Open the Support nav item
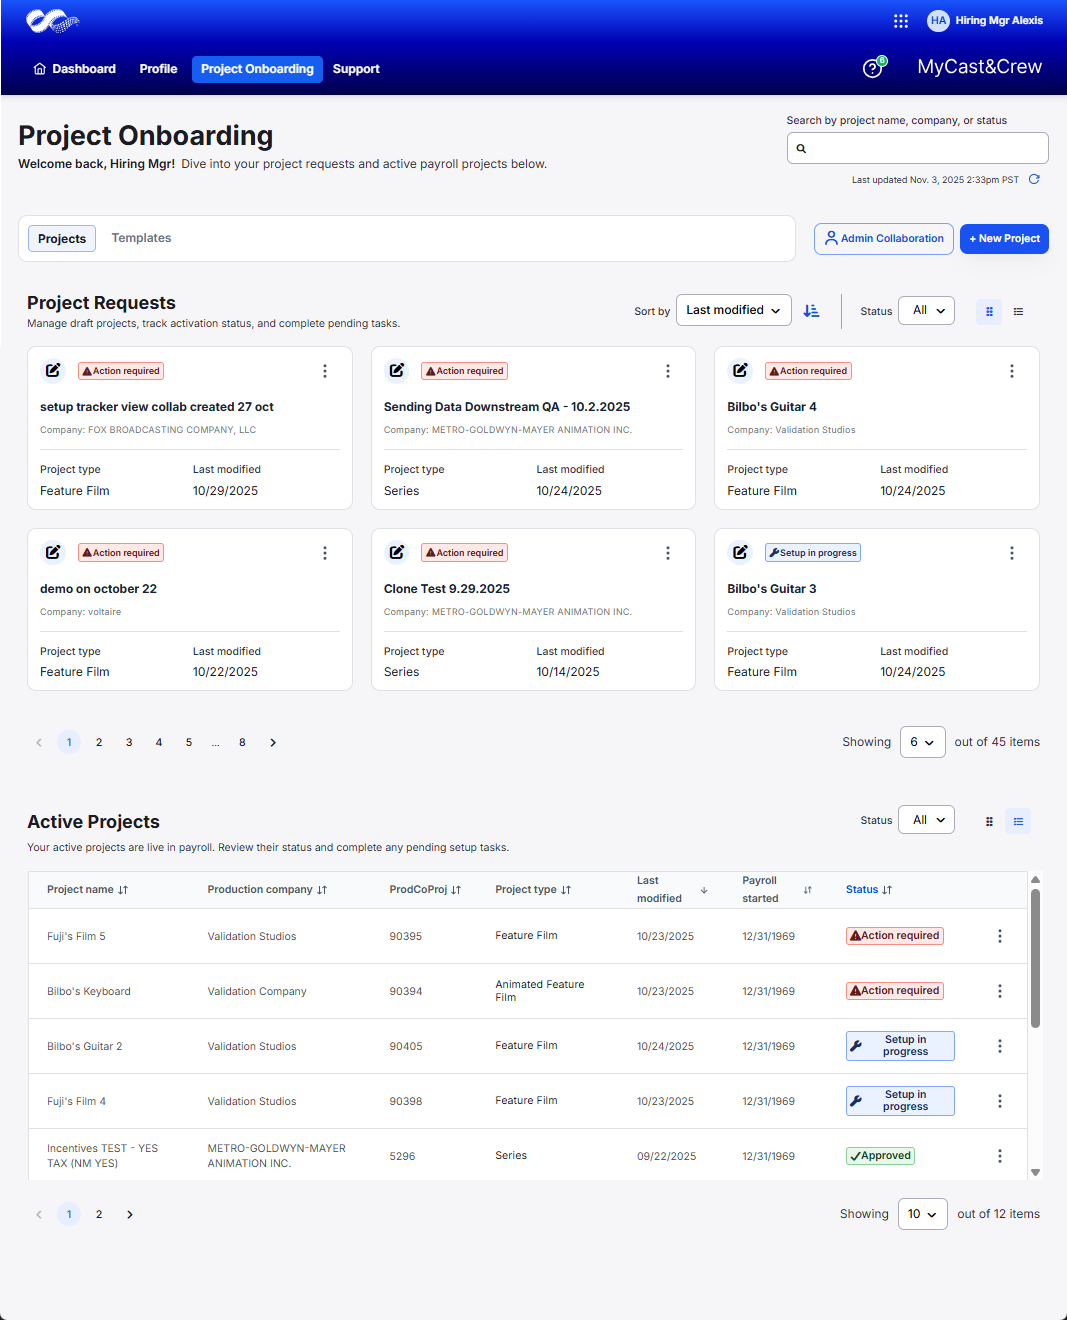1067x1320 pixels. (x=356, y=69)
